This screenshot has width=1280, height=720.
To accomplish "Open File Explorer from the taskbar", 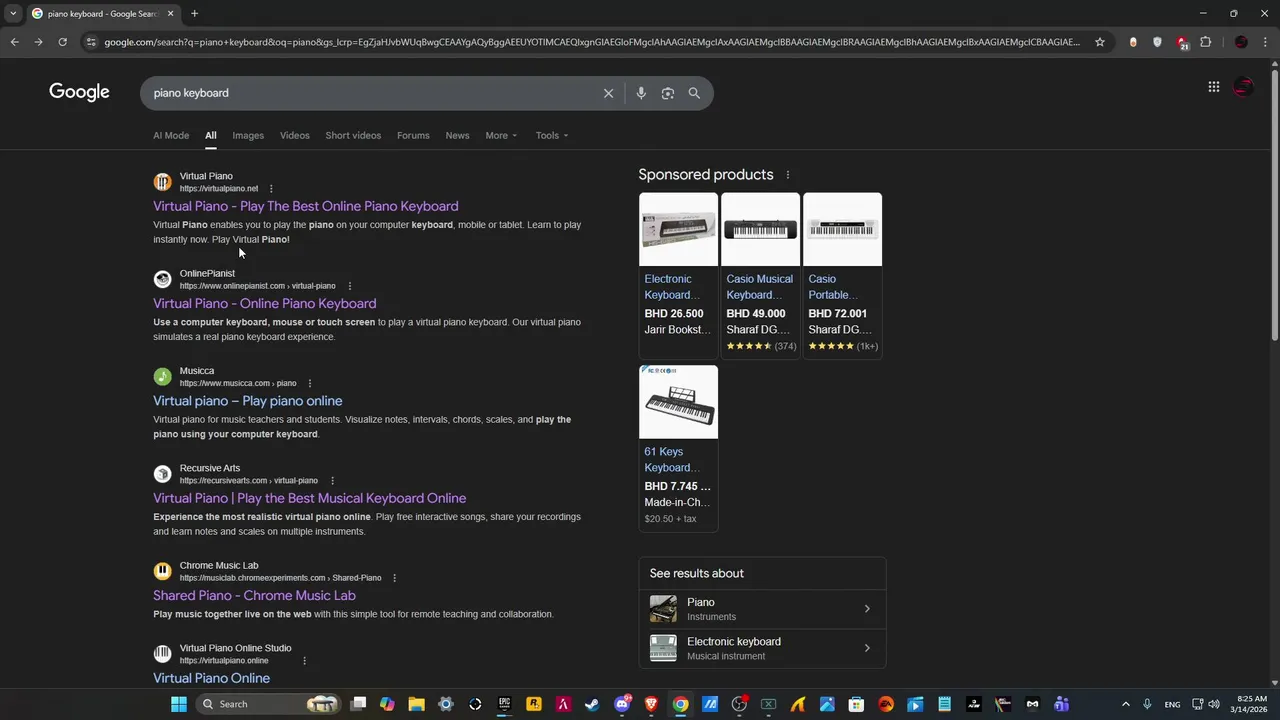I will pyautogui.click(x=417, y=704).
